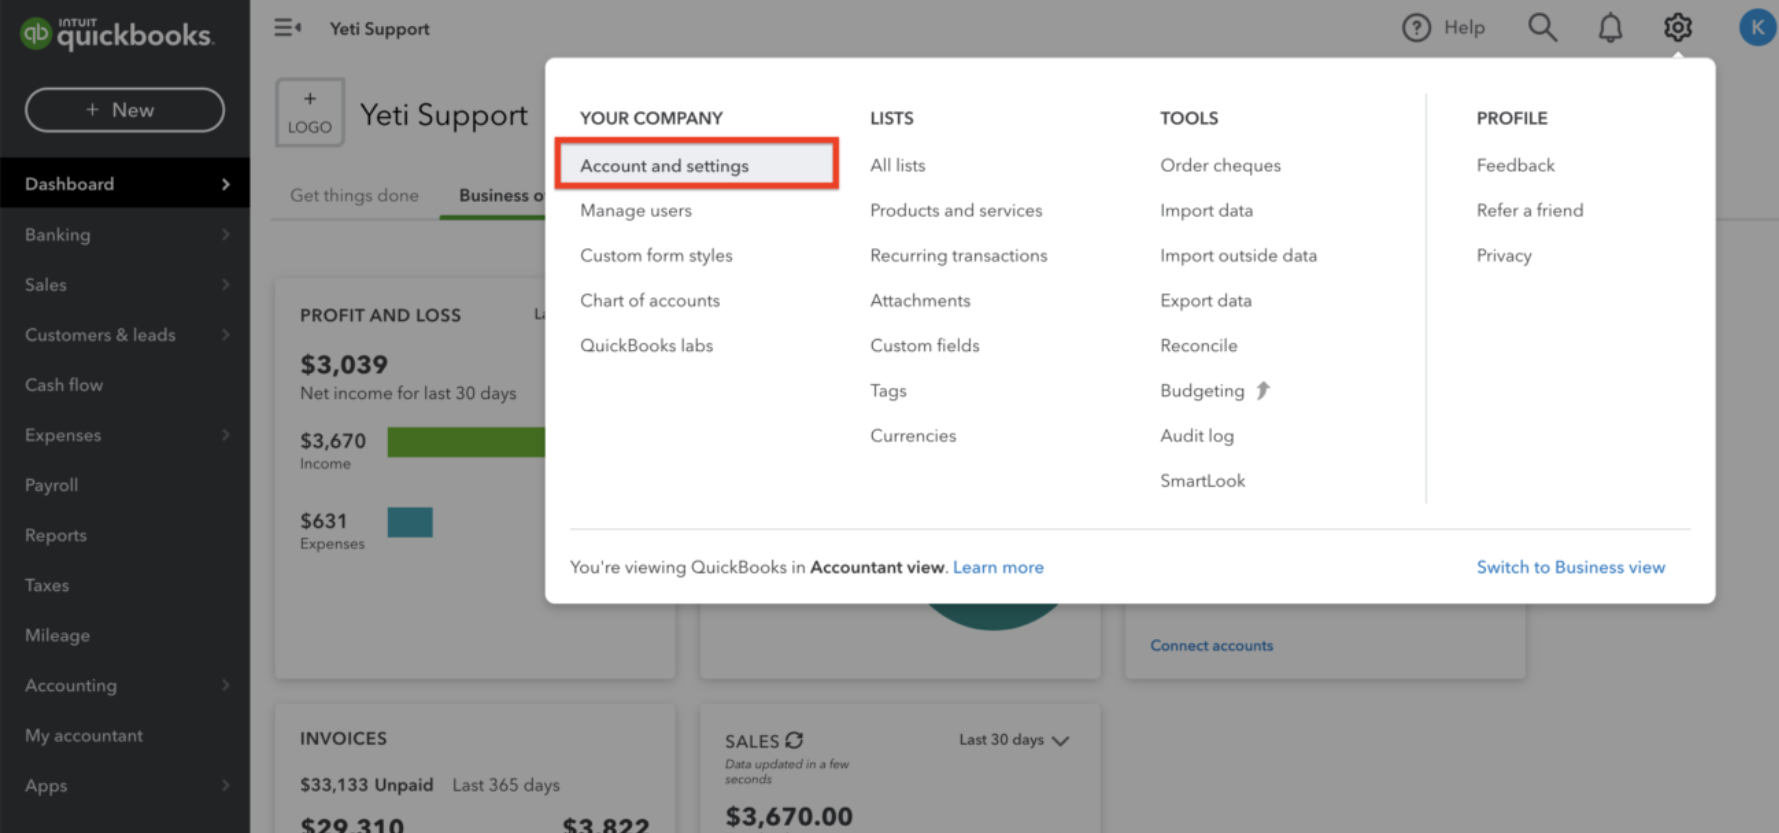Viewport: 1779px width, 833px height.
Task: Open Budgeting tool
Action: (x=1202, y=390)
